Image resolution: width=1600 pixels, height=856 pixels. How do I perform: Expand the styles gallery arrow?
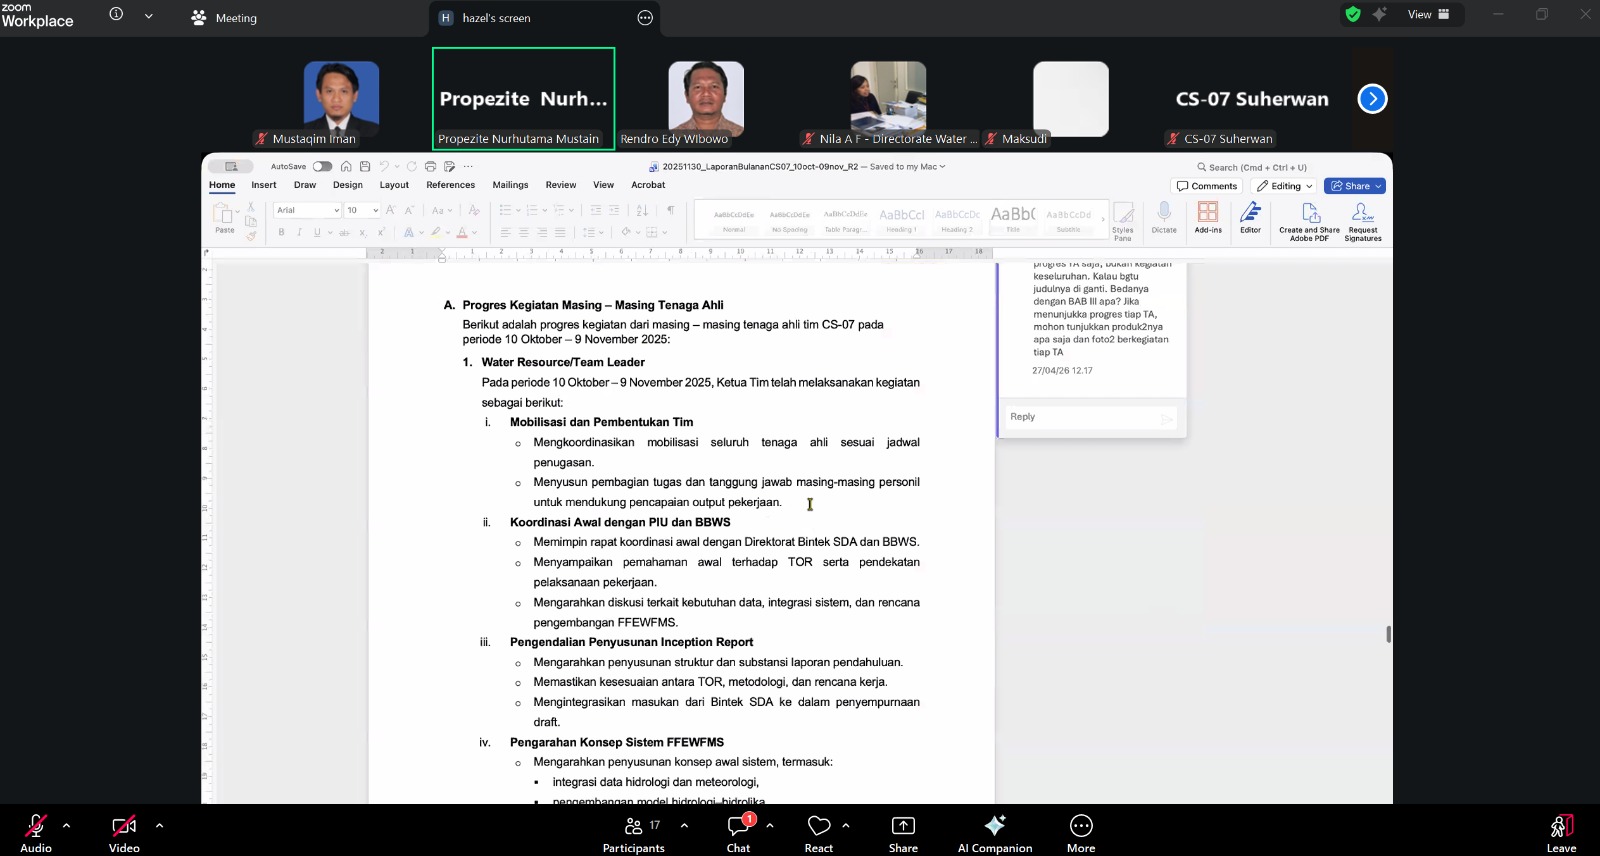pyautogui.click(x=1104, y=219)
